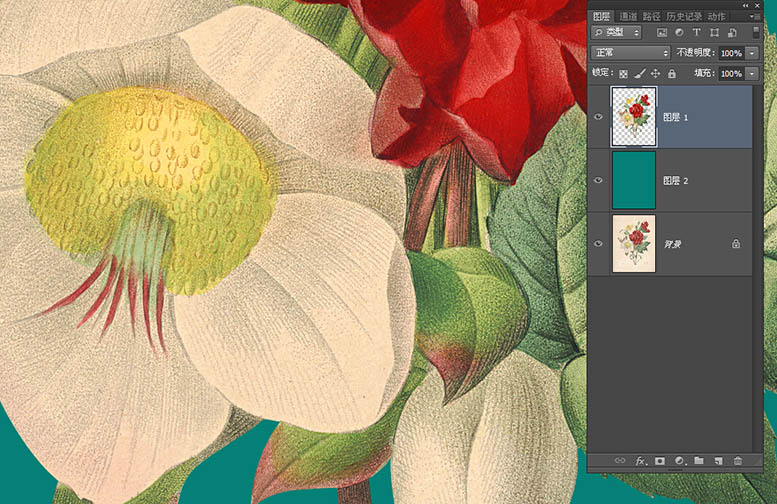Viewport: 777px width, 504px height.
Task: Switch to the 通道 tab
Action: pos(628,16)
